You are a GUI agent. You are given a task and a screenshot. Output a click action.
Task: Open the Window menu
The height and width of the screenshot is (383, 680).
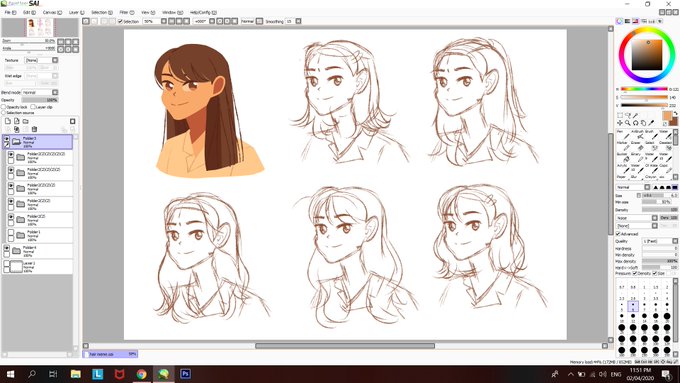[172, 13]
